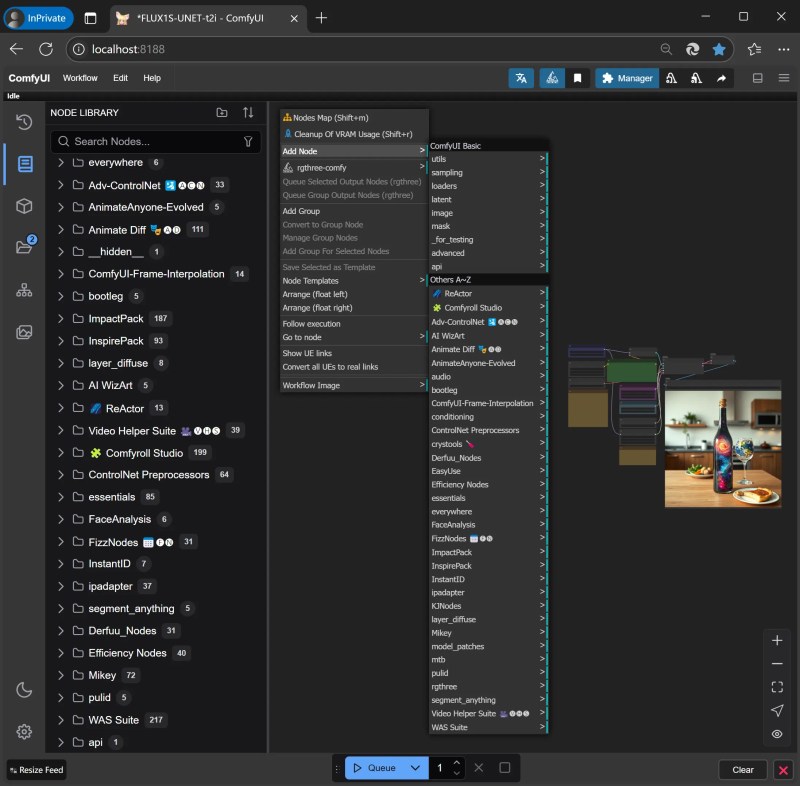Open the Model Library cube icon
Image resolution: width=800 pixels, height=786 pixels.
coord(24,206)
